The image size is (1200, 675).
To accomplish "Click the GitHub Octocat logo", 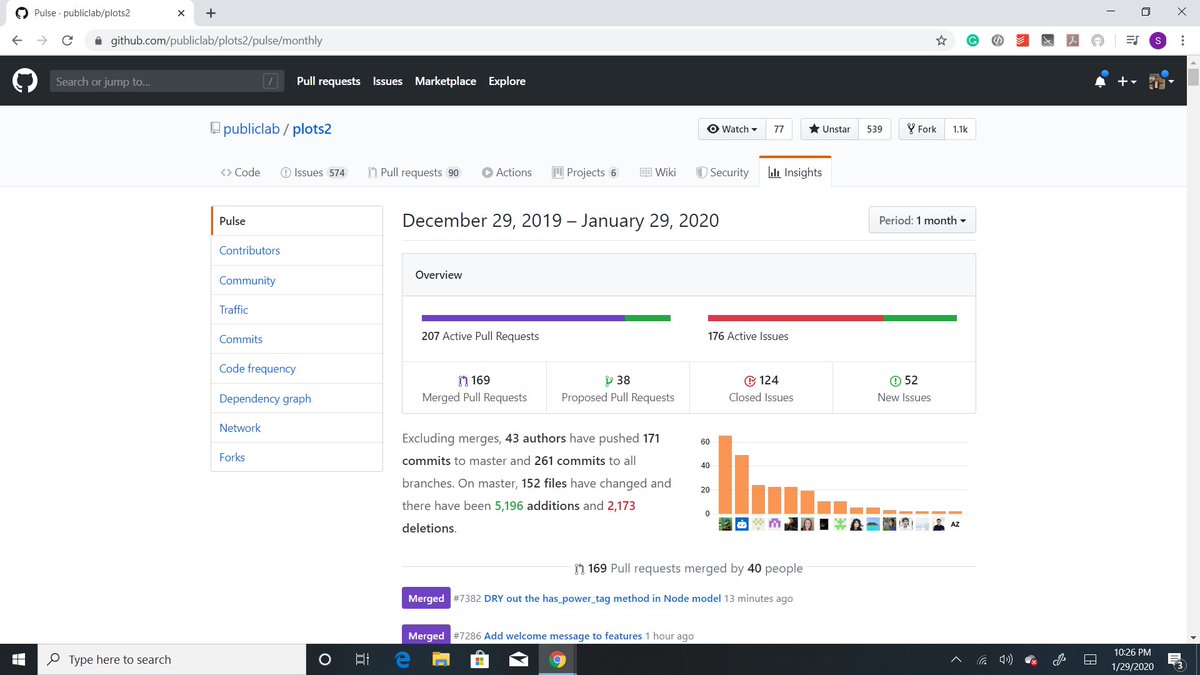I will tap(25, 81).
